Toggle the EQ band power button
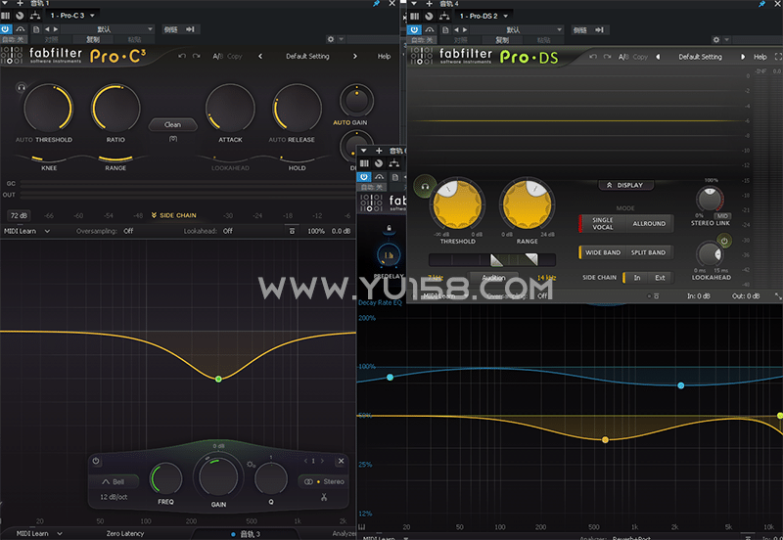 click(x=96, y=461)
